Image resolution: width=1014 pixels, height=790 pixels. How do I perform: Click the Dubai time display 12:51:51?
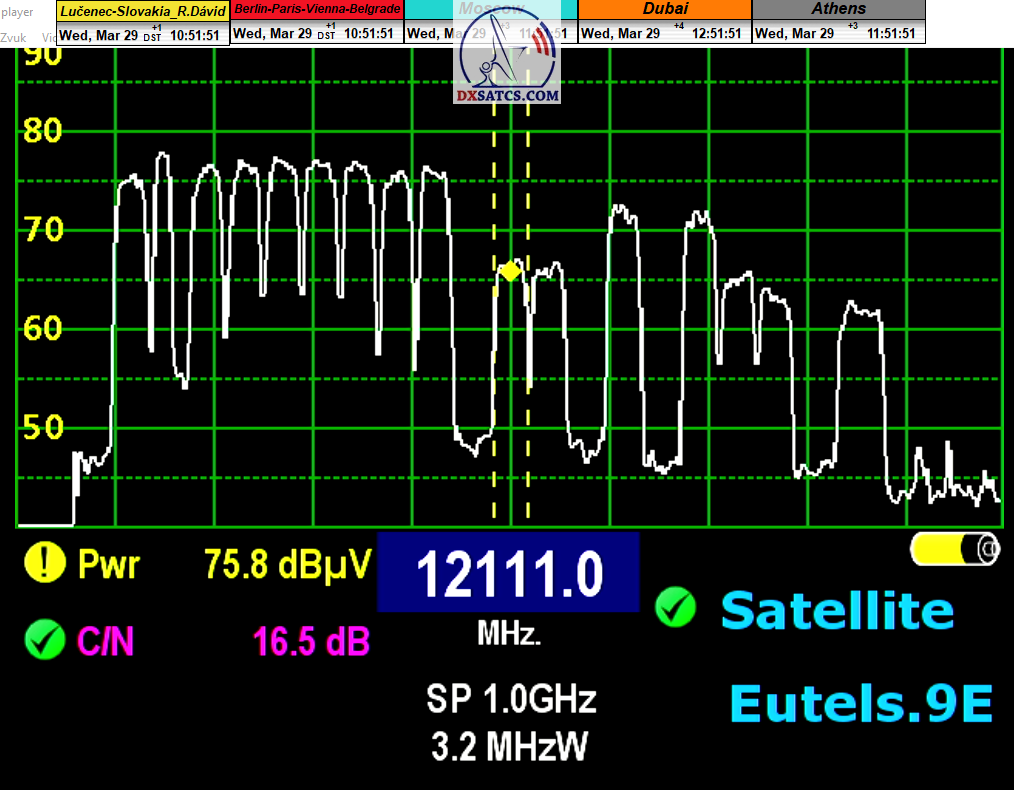(x=716, y=33)
